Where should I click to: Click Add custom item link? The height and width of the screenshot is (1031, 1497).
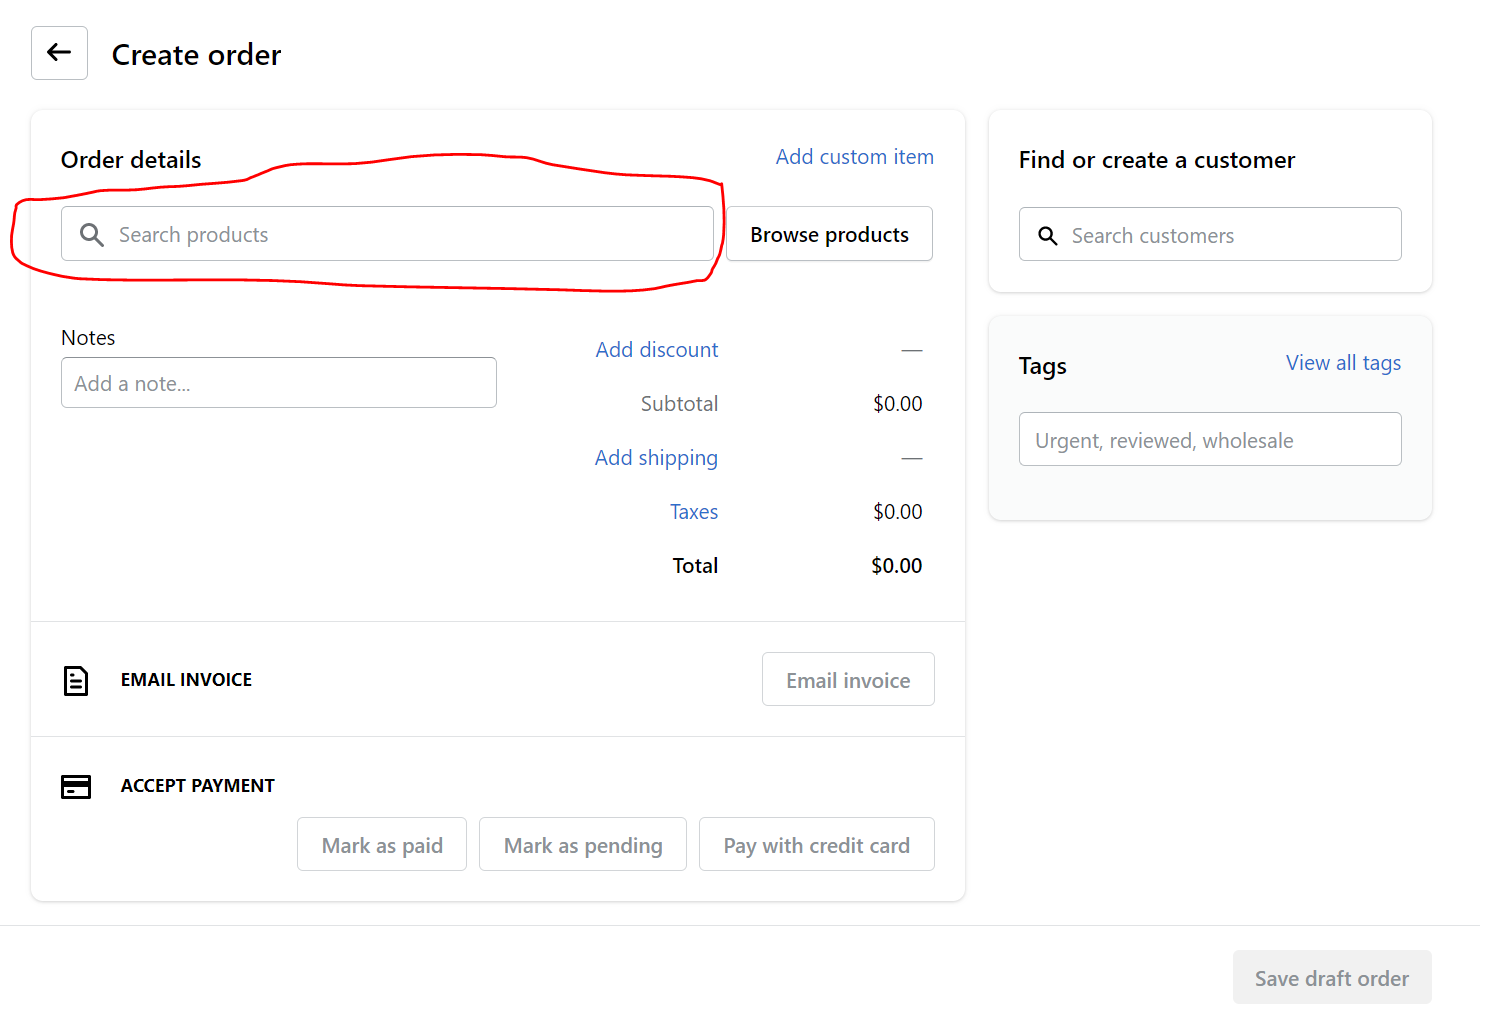[854, 157]
